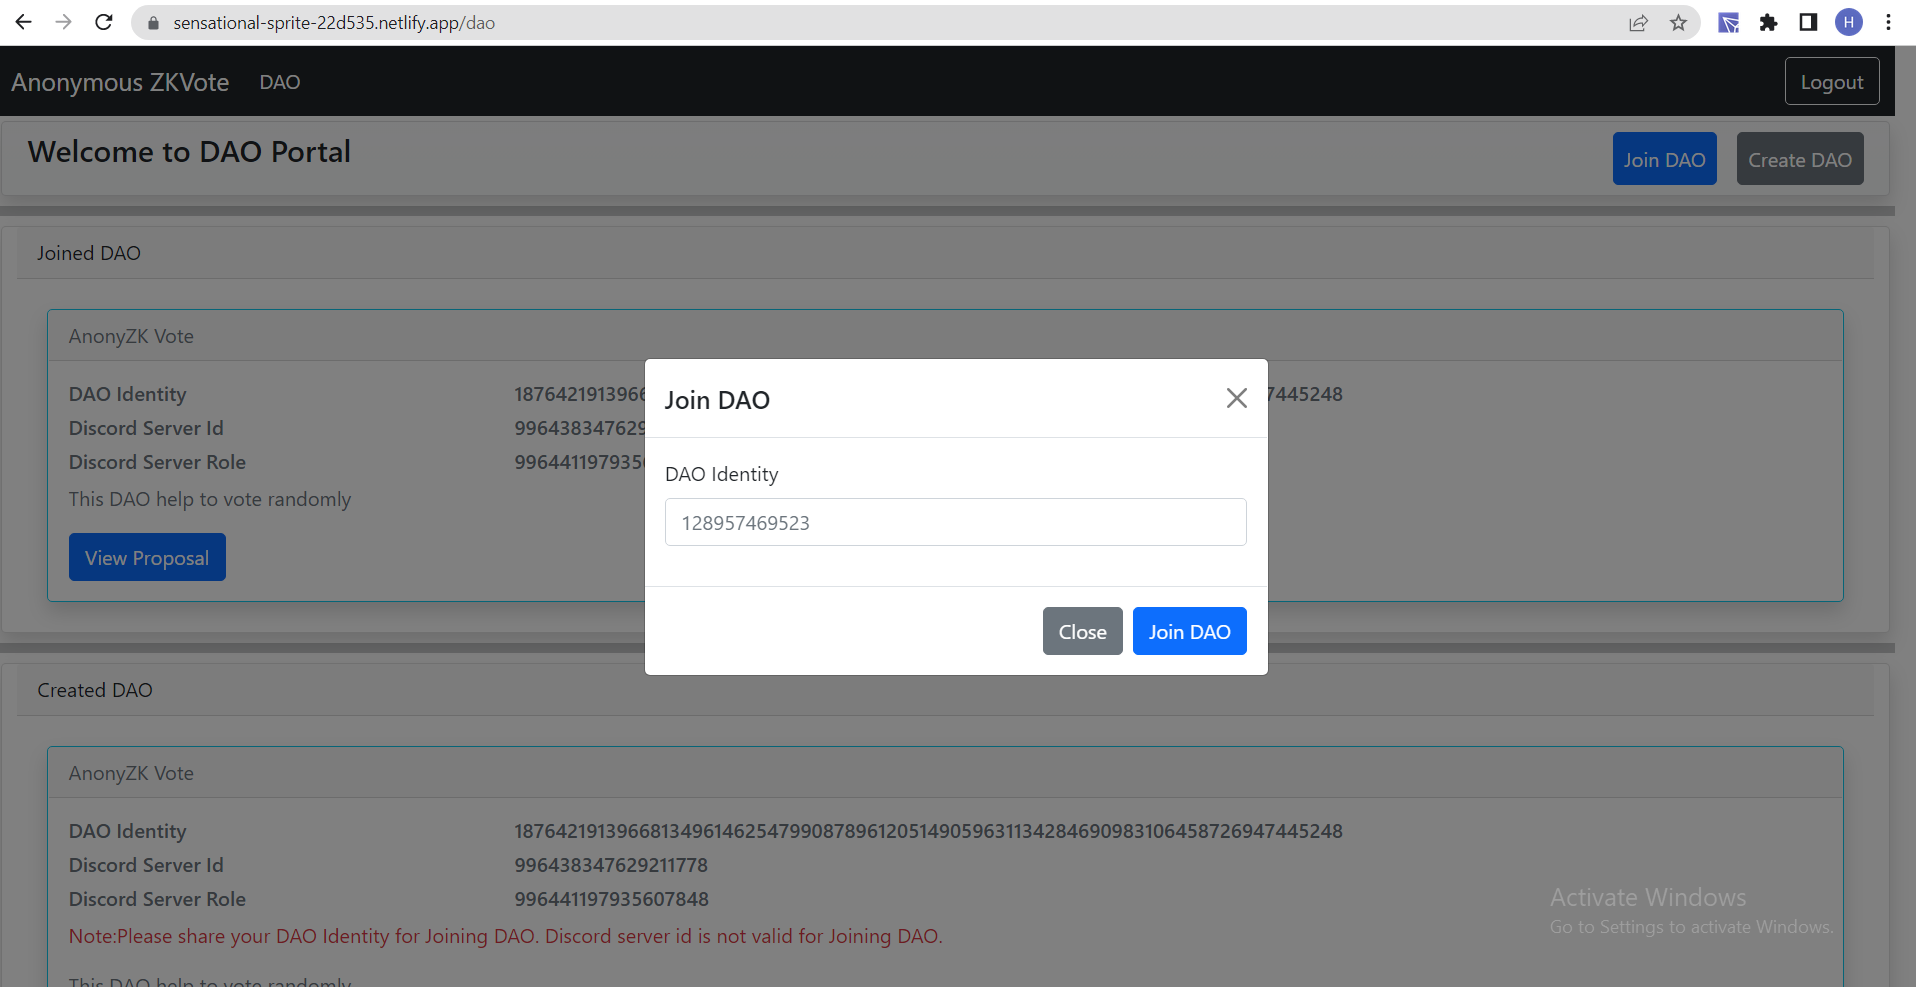Click the red note about DAO Identity
The image size is (1916, 987).
[505, 936]
